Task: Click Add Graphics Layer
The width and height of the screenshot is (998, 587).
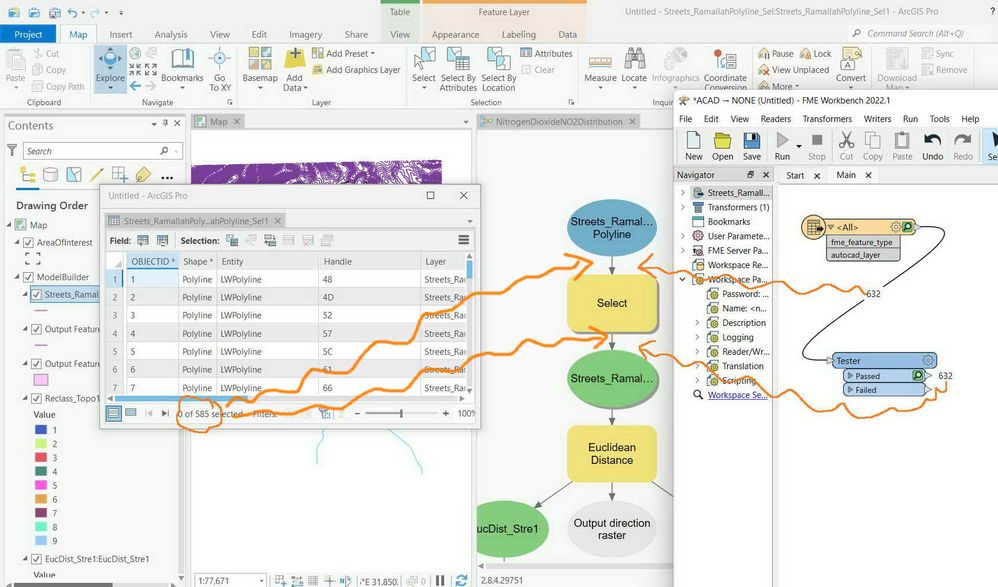Action: (356, 70)
